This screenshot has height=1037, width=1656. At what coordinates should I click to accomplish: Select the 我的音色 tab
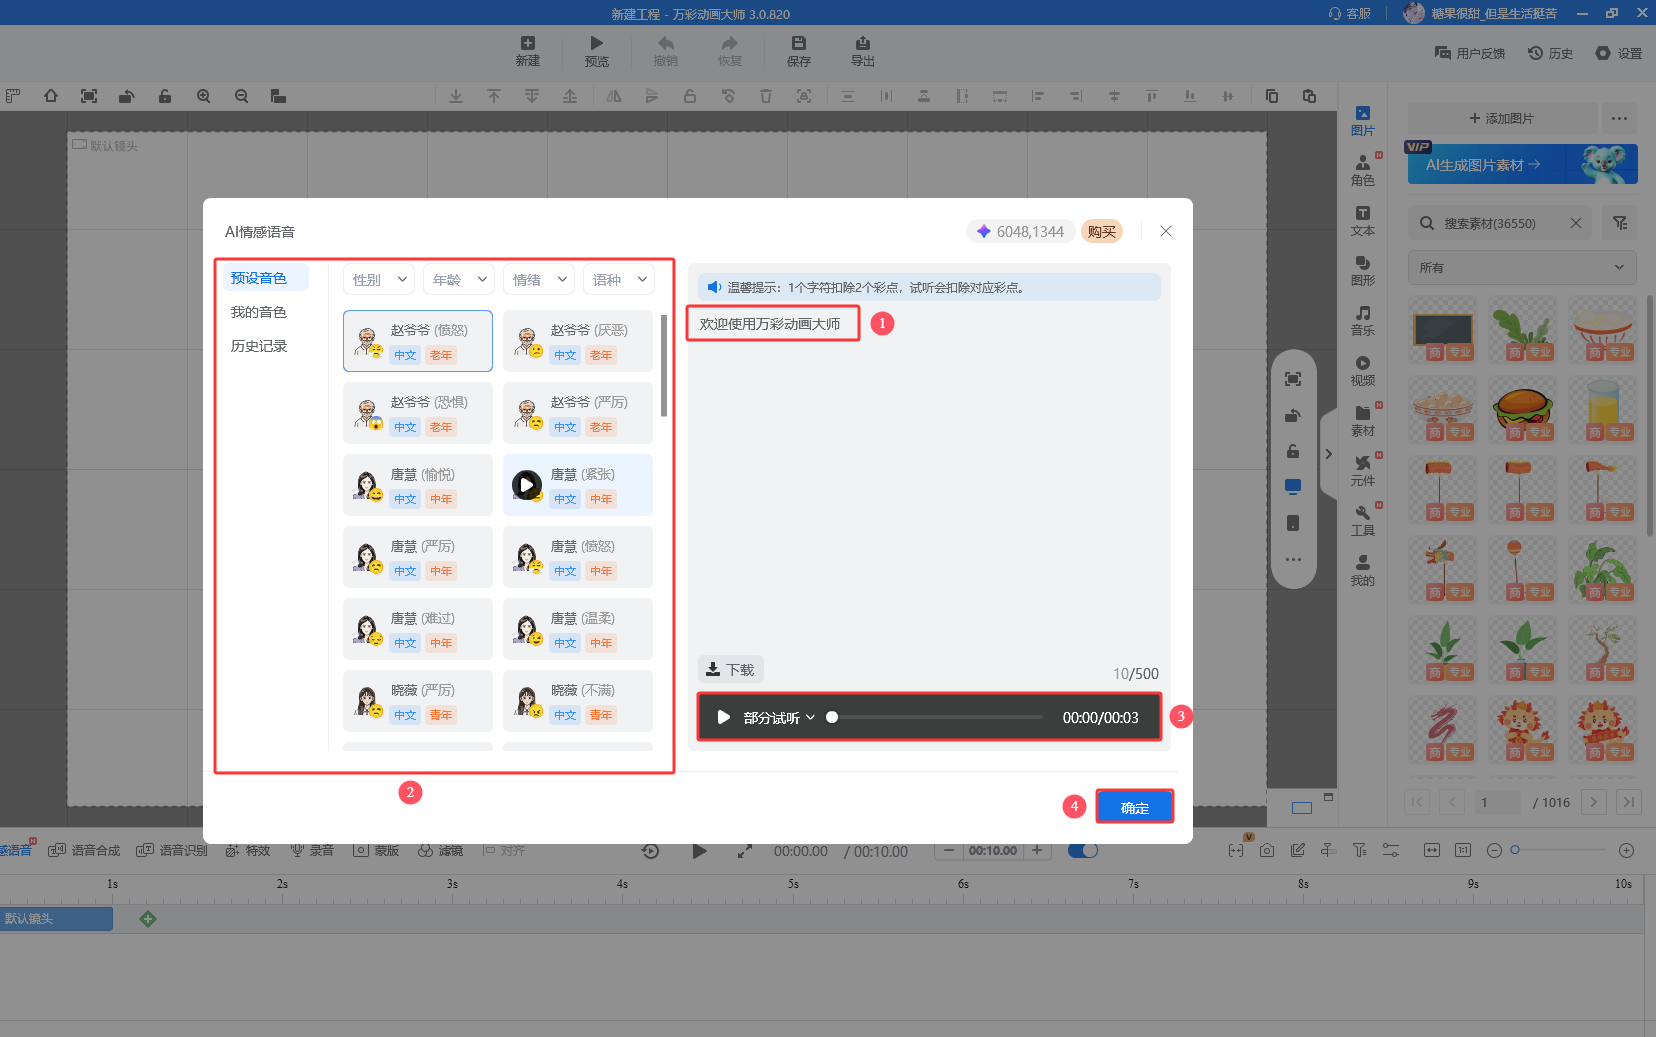pos(259,312)
